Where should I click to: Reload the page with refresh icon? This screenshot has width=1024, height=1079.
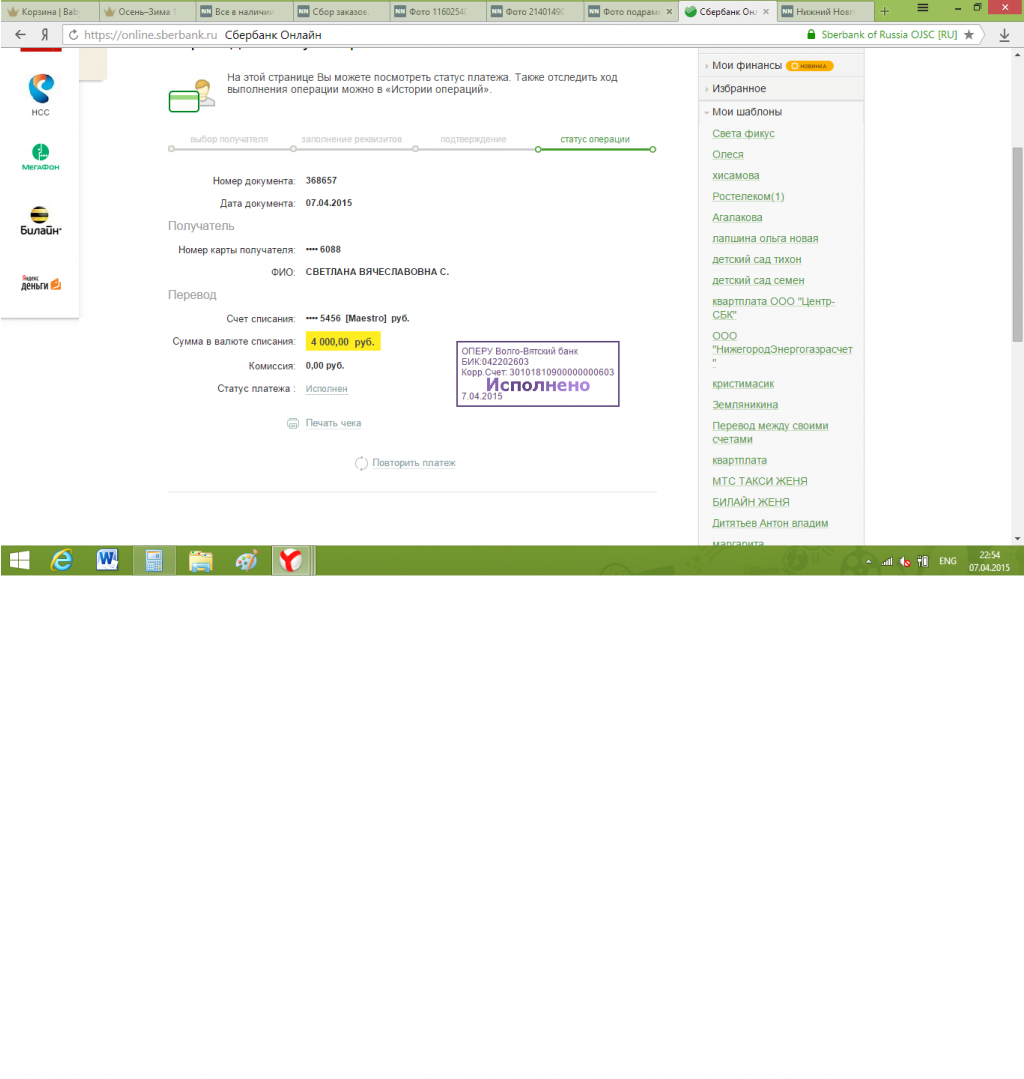tap(73, 34)
